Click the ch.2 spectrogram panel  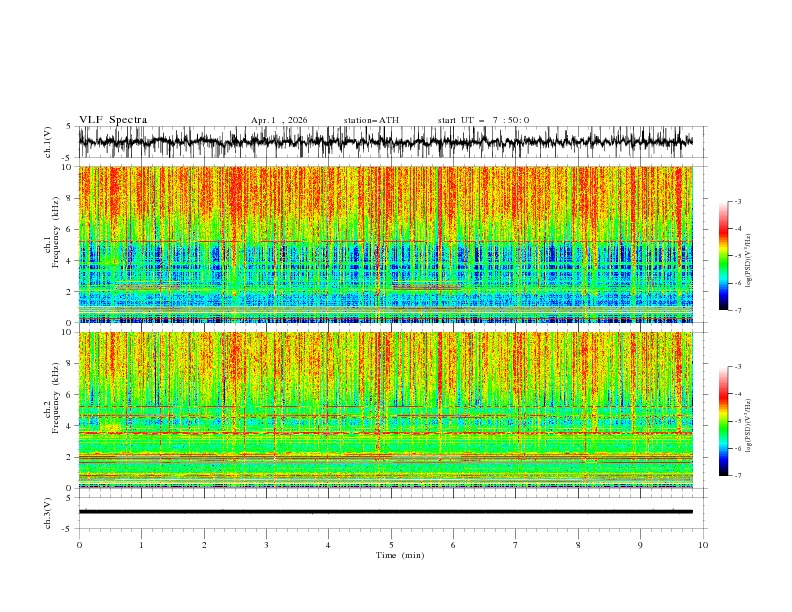386,410
